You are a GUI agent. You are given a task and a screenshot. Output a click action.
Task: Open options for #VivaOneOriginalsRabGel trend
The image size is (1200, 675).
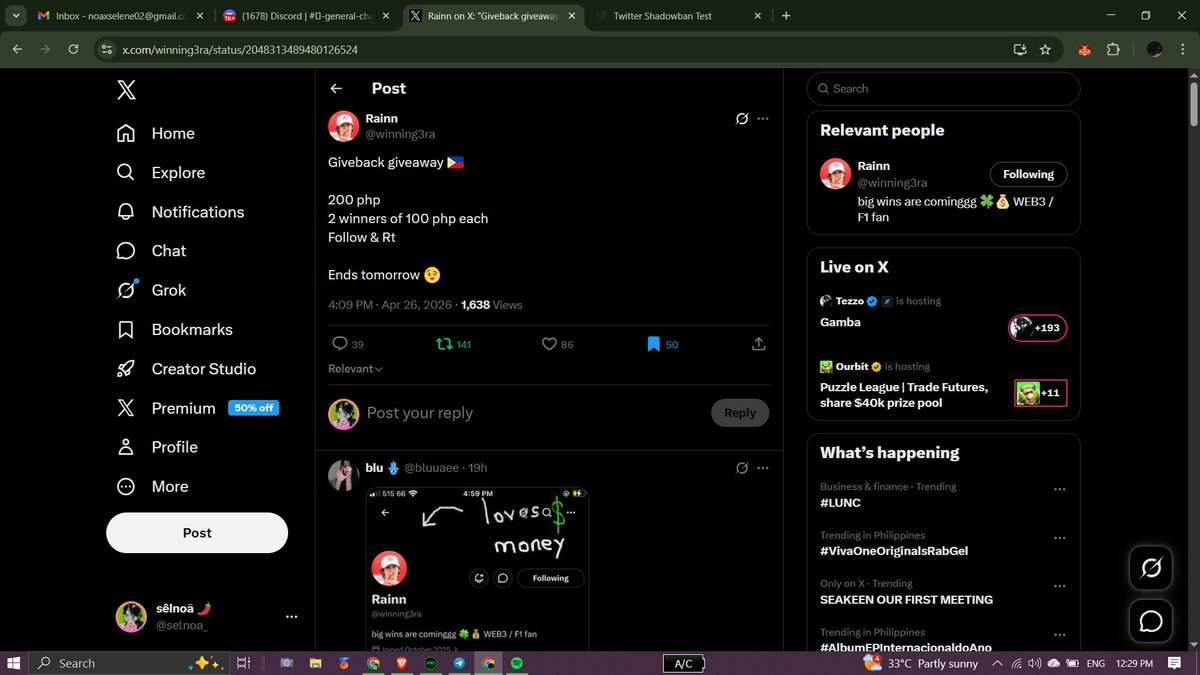(x=1059, y=538)
